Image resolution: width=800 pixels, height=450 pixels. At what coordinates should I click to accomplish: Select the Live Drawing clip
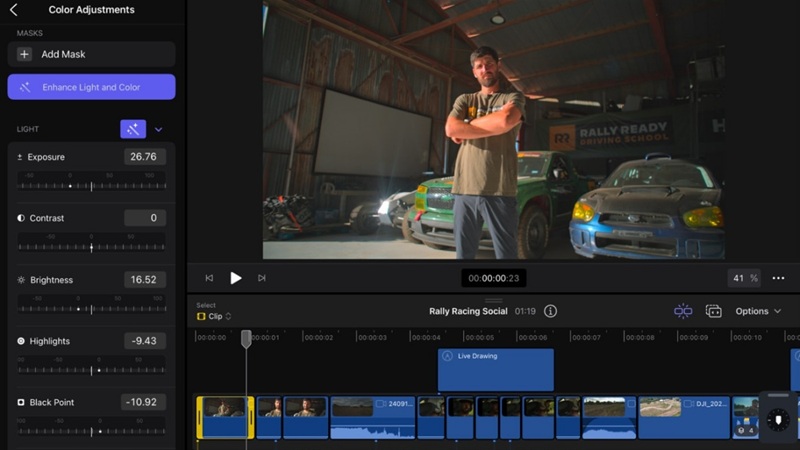point(495,370)
